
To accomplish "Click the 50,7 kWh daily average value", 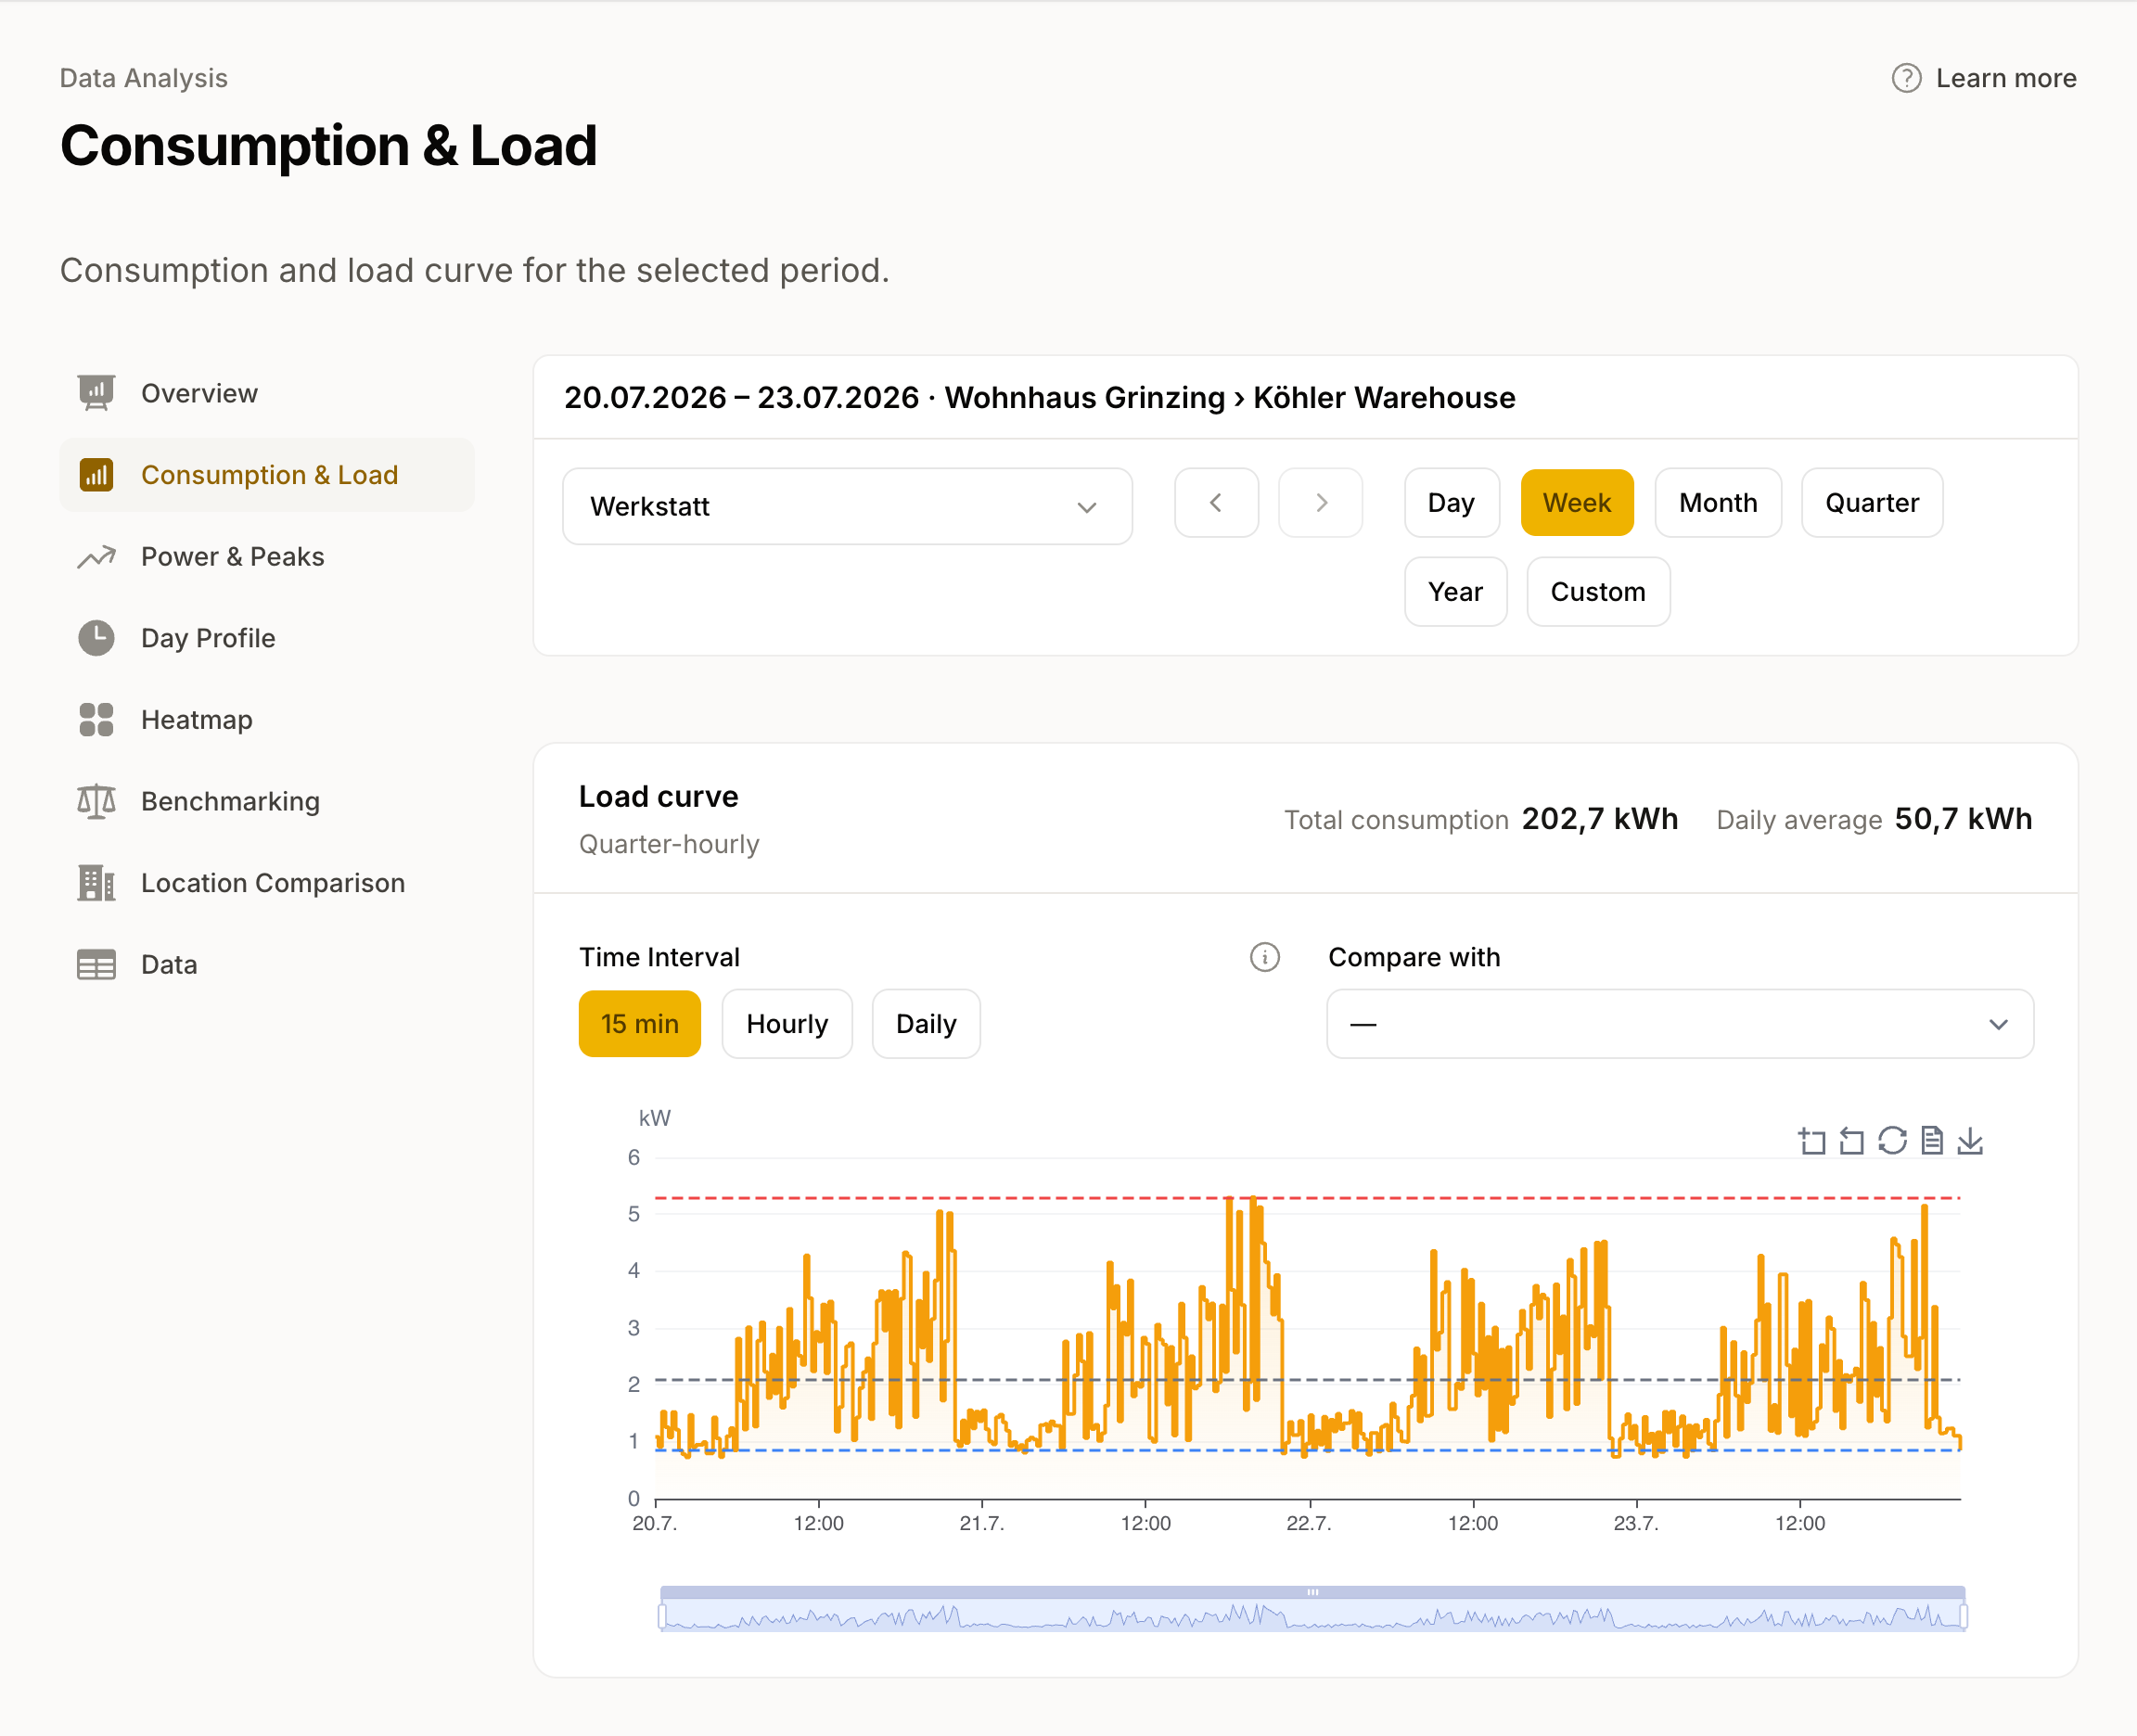I will [1962, 819].
